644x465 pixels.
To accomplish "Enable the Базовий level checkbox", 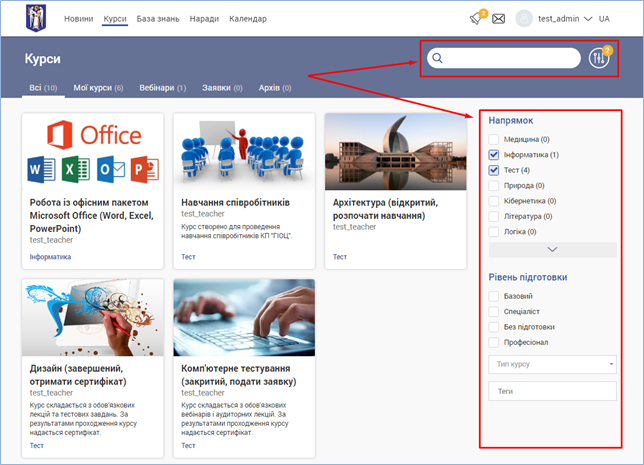I will [x=494, y=297].
